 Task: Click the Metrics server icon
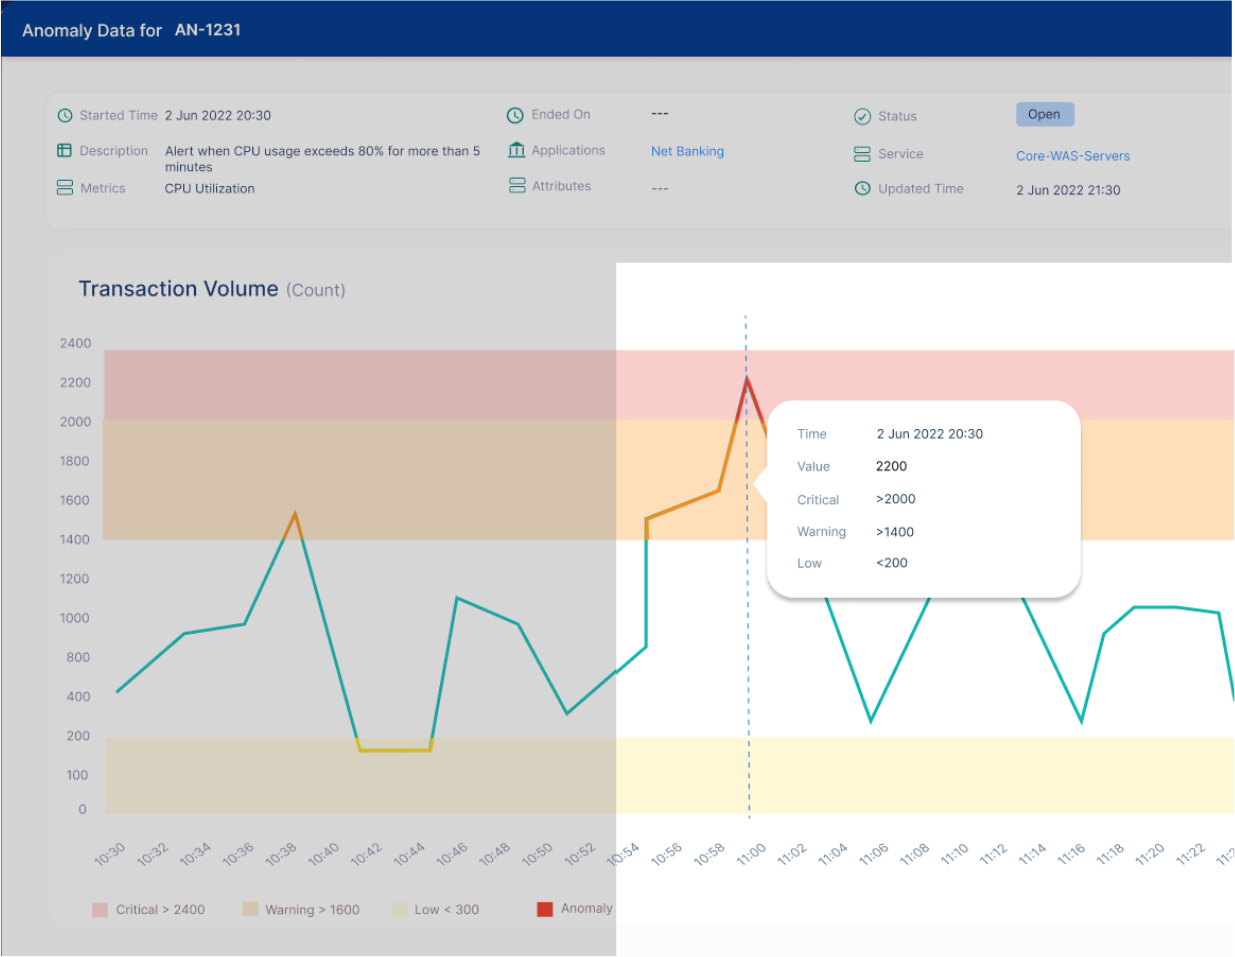65,188
